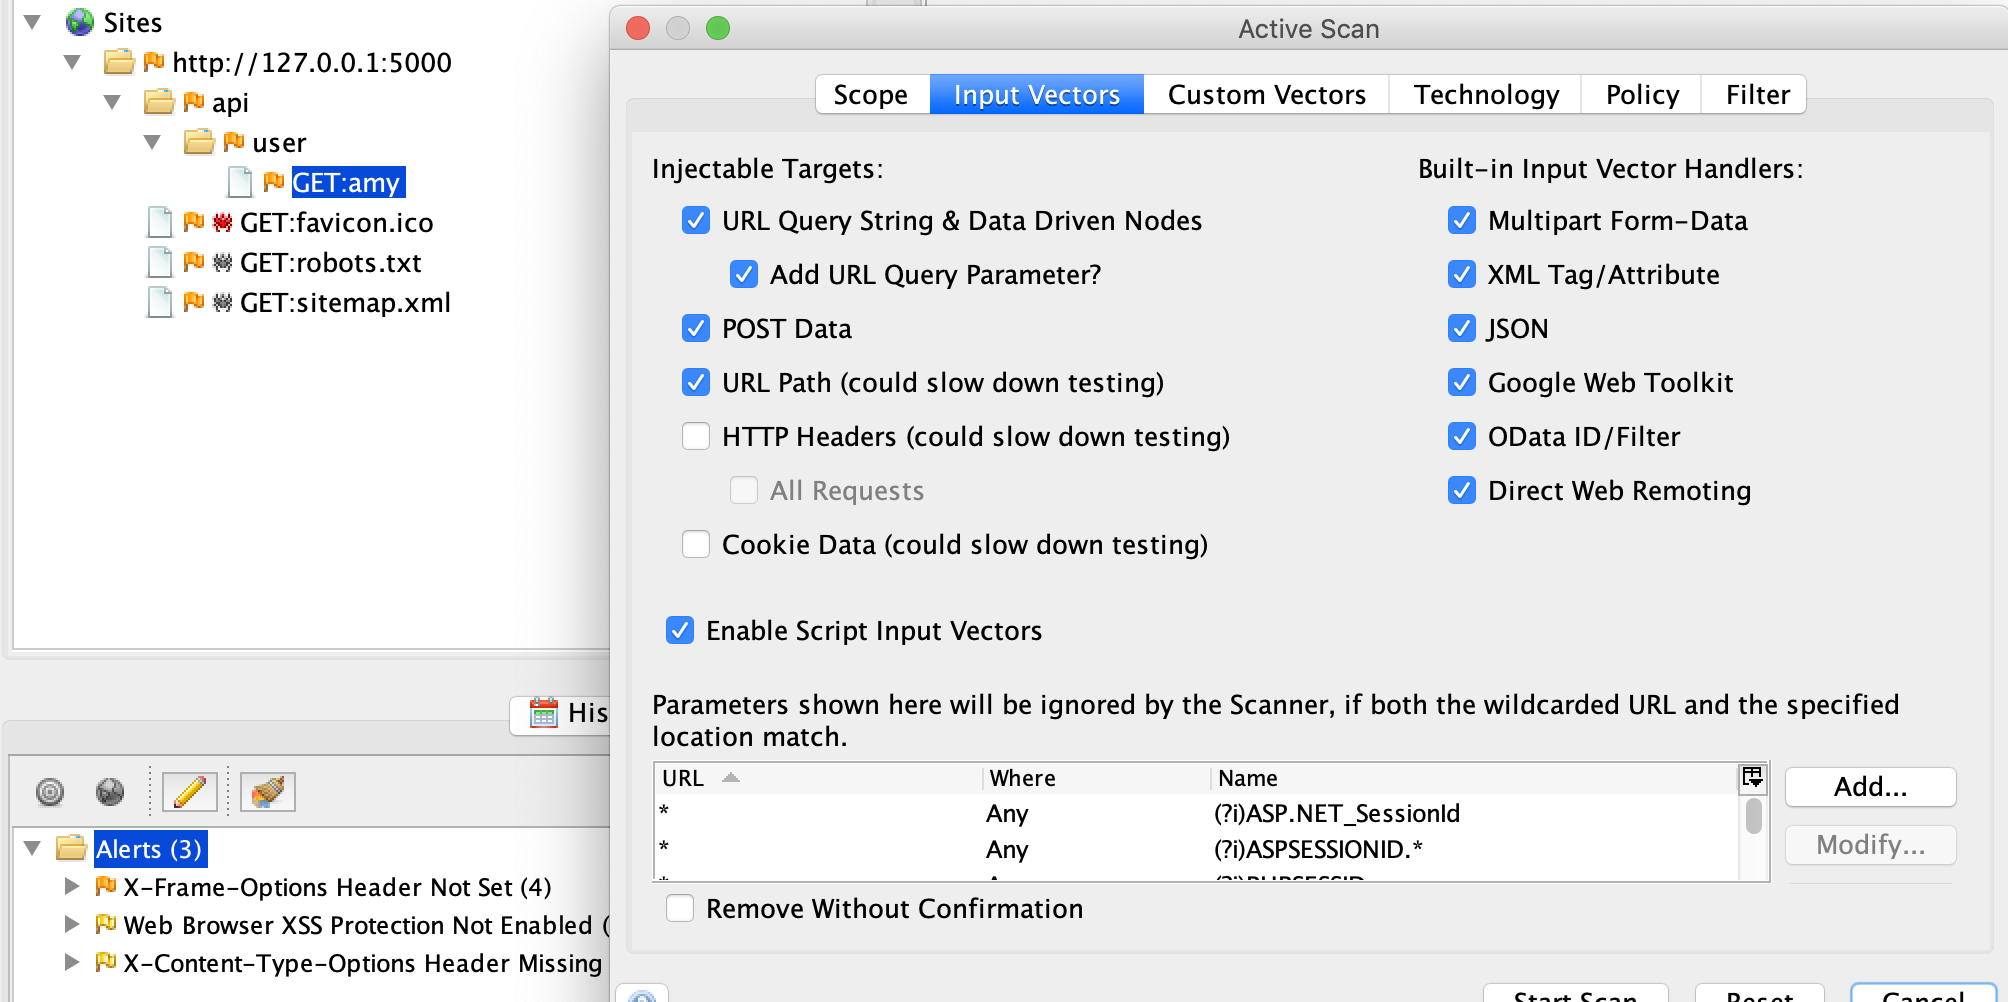Select the edit alert pencil icon

pos(190,791)
